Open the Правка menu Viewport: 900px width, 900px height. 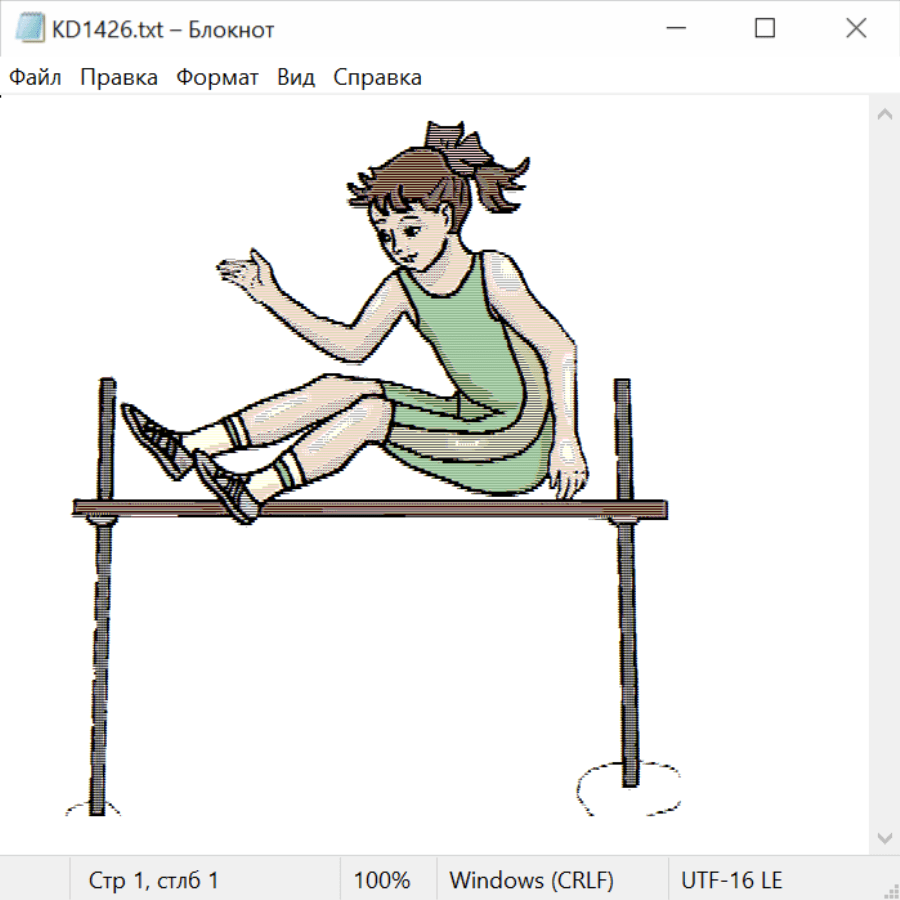click(x=119, y=78)
